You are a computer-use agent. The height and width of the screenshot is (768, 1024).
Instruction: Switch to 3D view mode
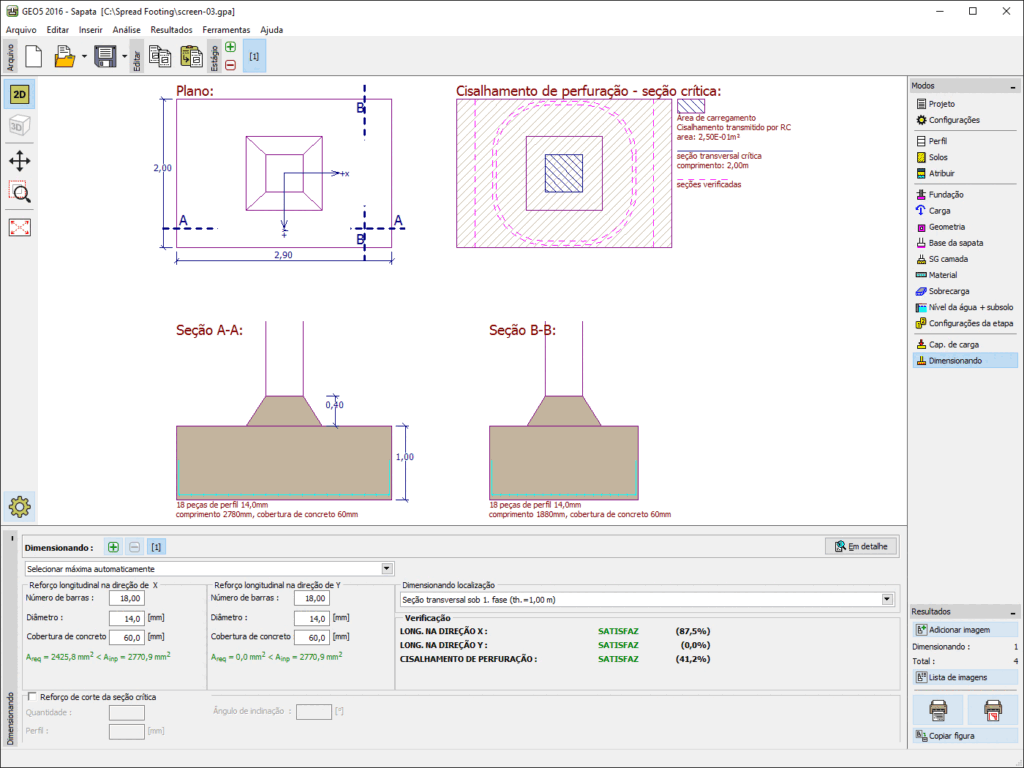coord(20,126)
